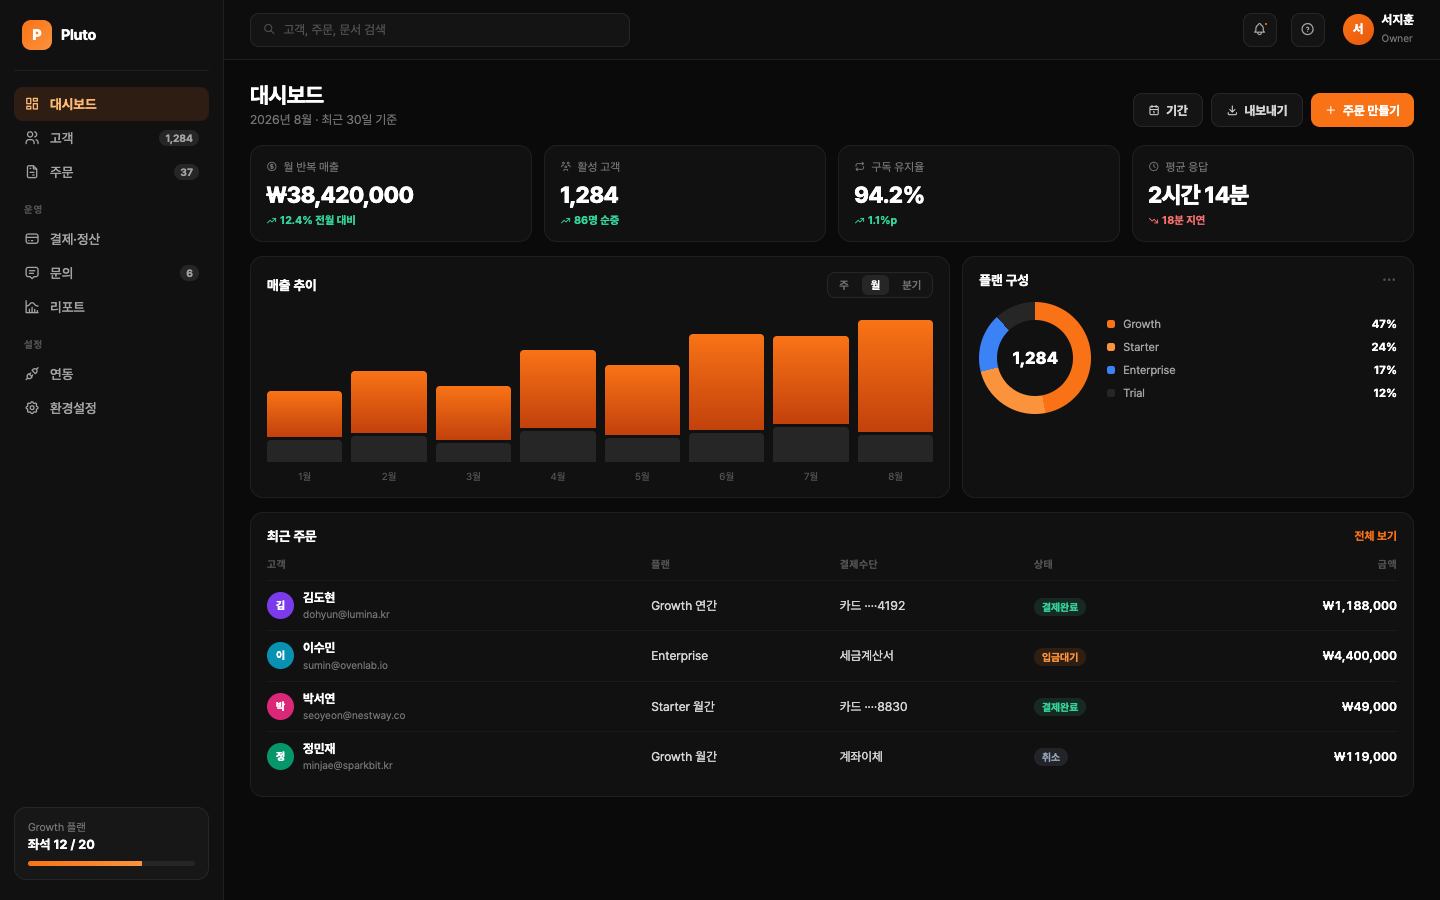Image resolution: width=1440 pixels, height=900 pixels.
Task: Click the 전체 보기 link
Action: point(1375,536)
